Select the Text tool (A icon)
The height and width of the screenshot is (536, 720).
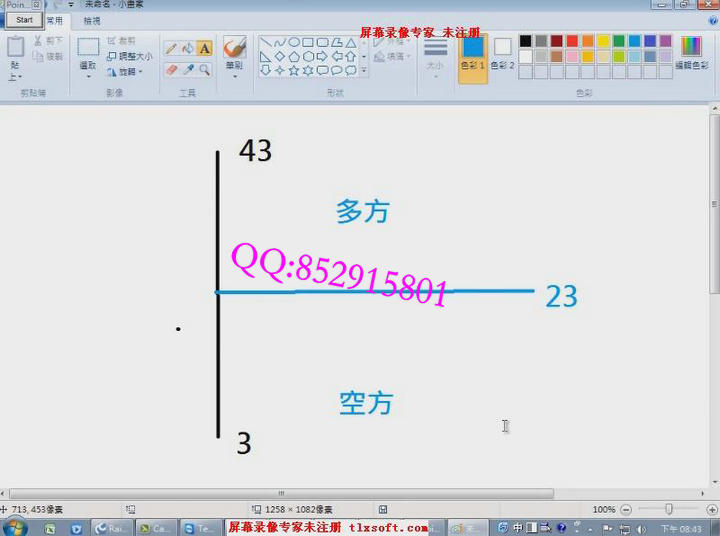pyautogui.click(x=204, y=48)
